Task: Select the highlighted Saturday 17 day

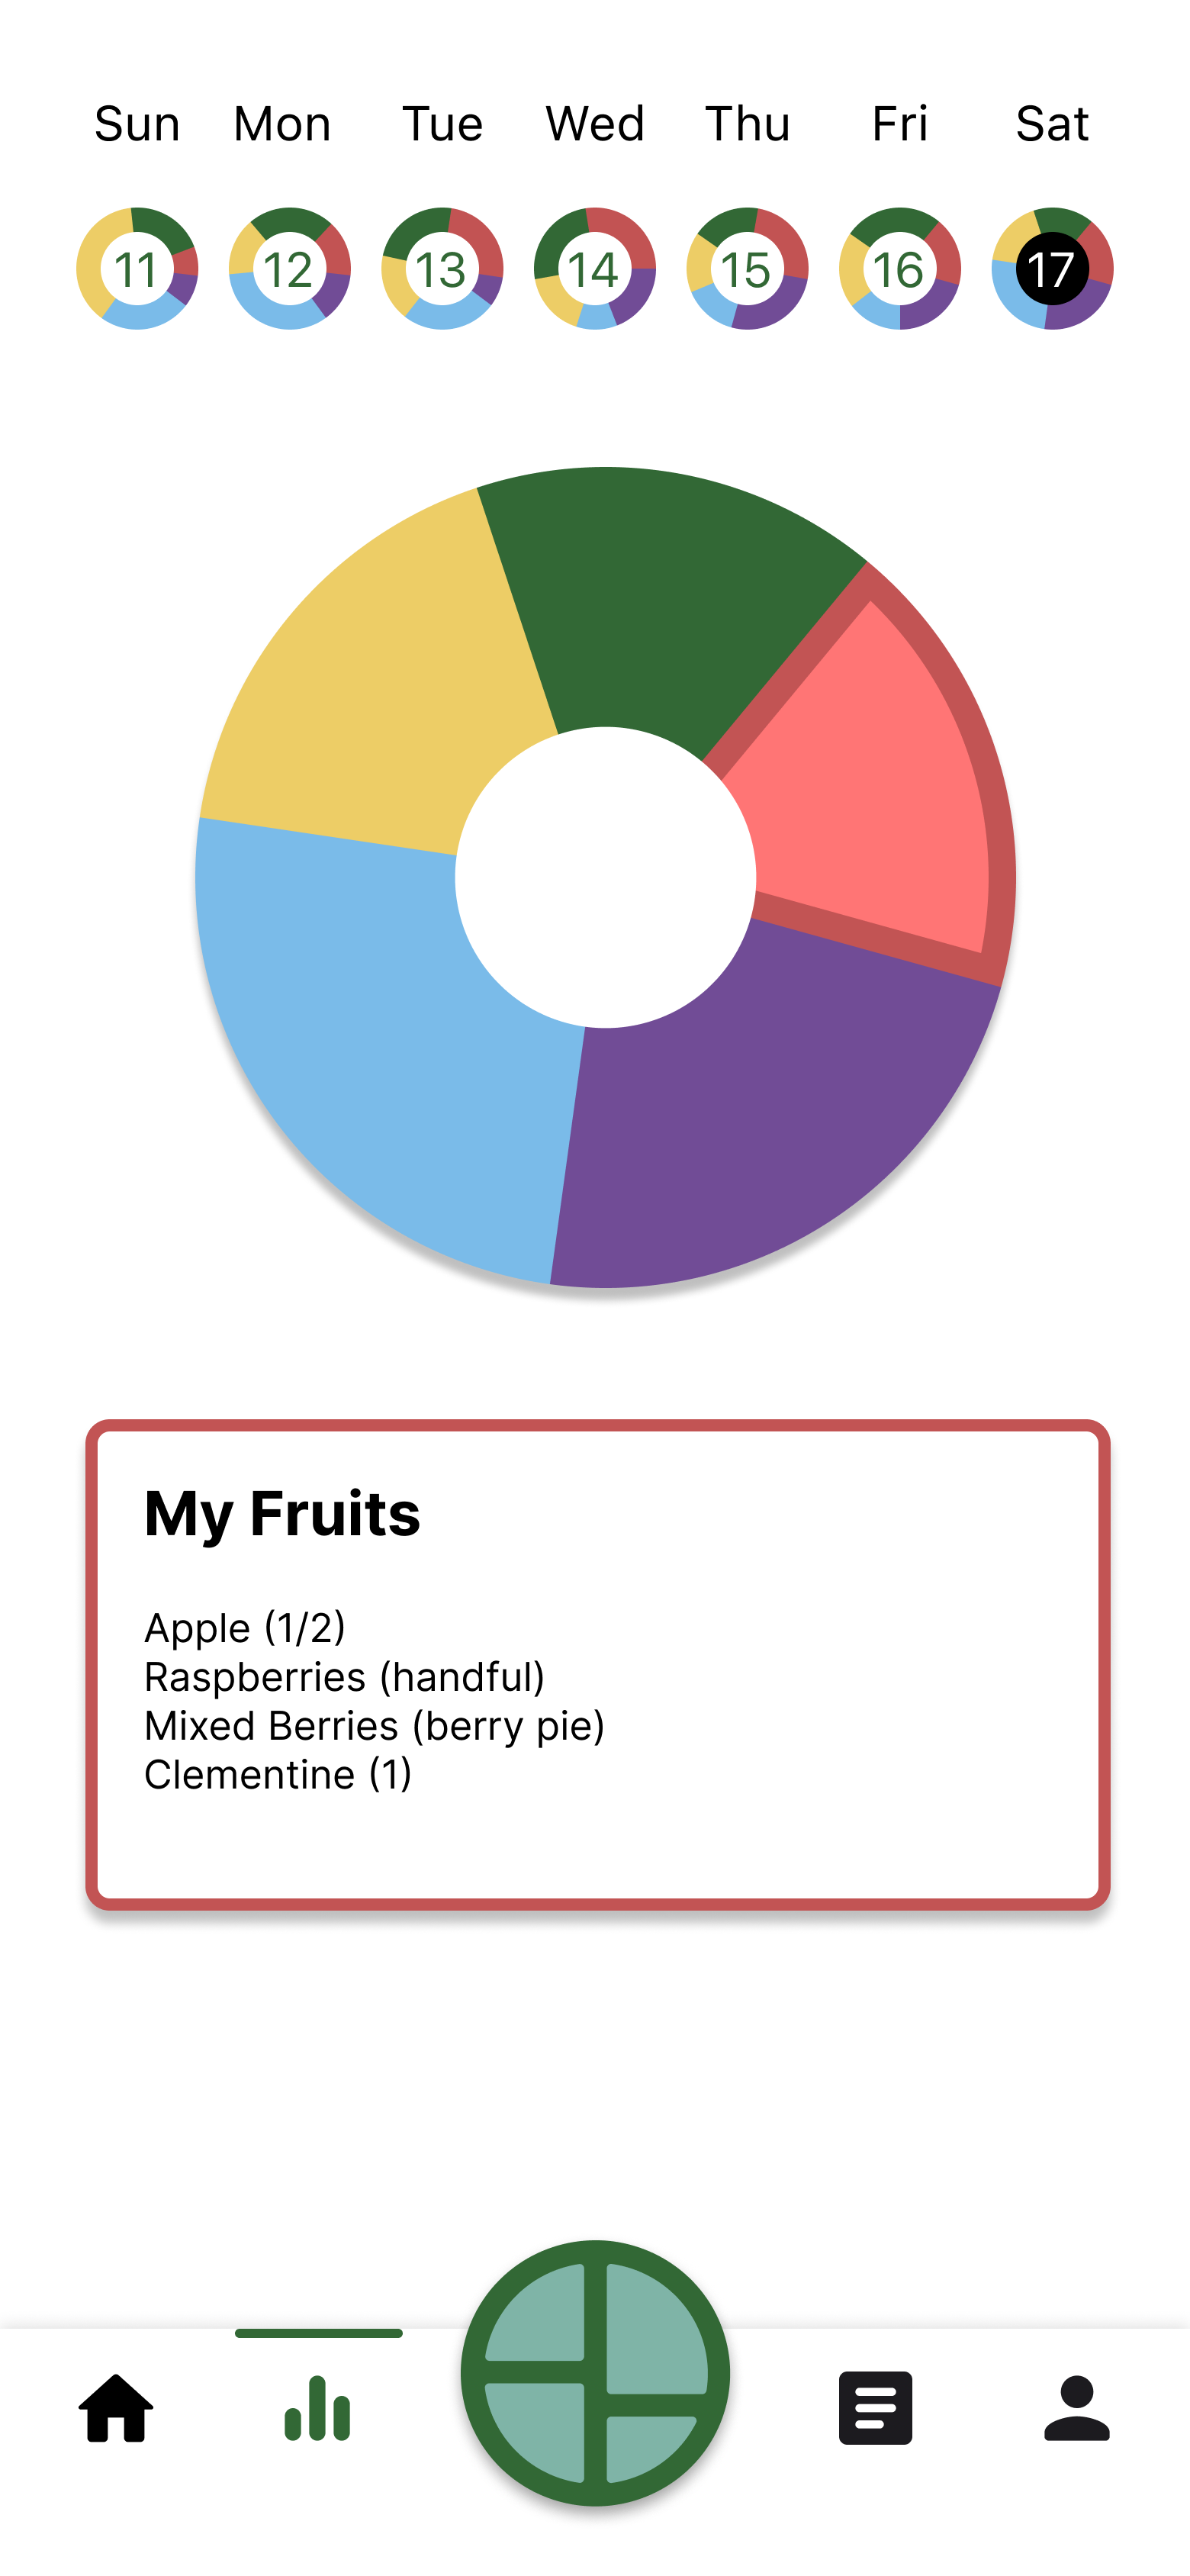Action: (x=1052, y=268)
